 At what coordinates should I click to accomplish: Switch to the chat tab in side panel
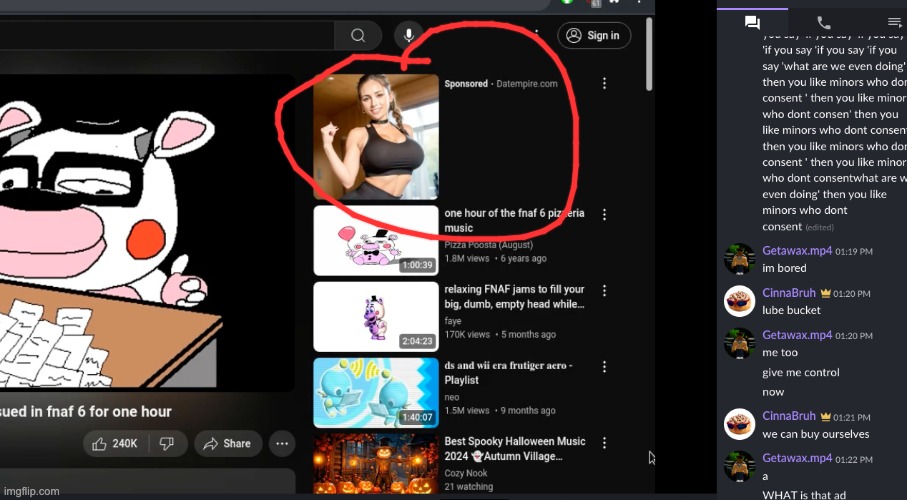coord(752,23)
